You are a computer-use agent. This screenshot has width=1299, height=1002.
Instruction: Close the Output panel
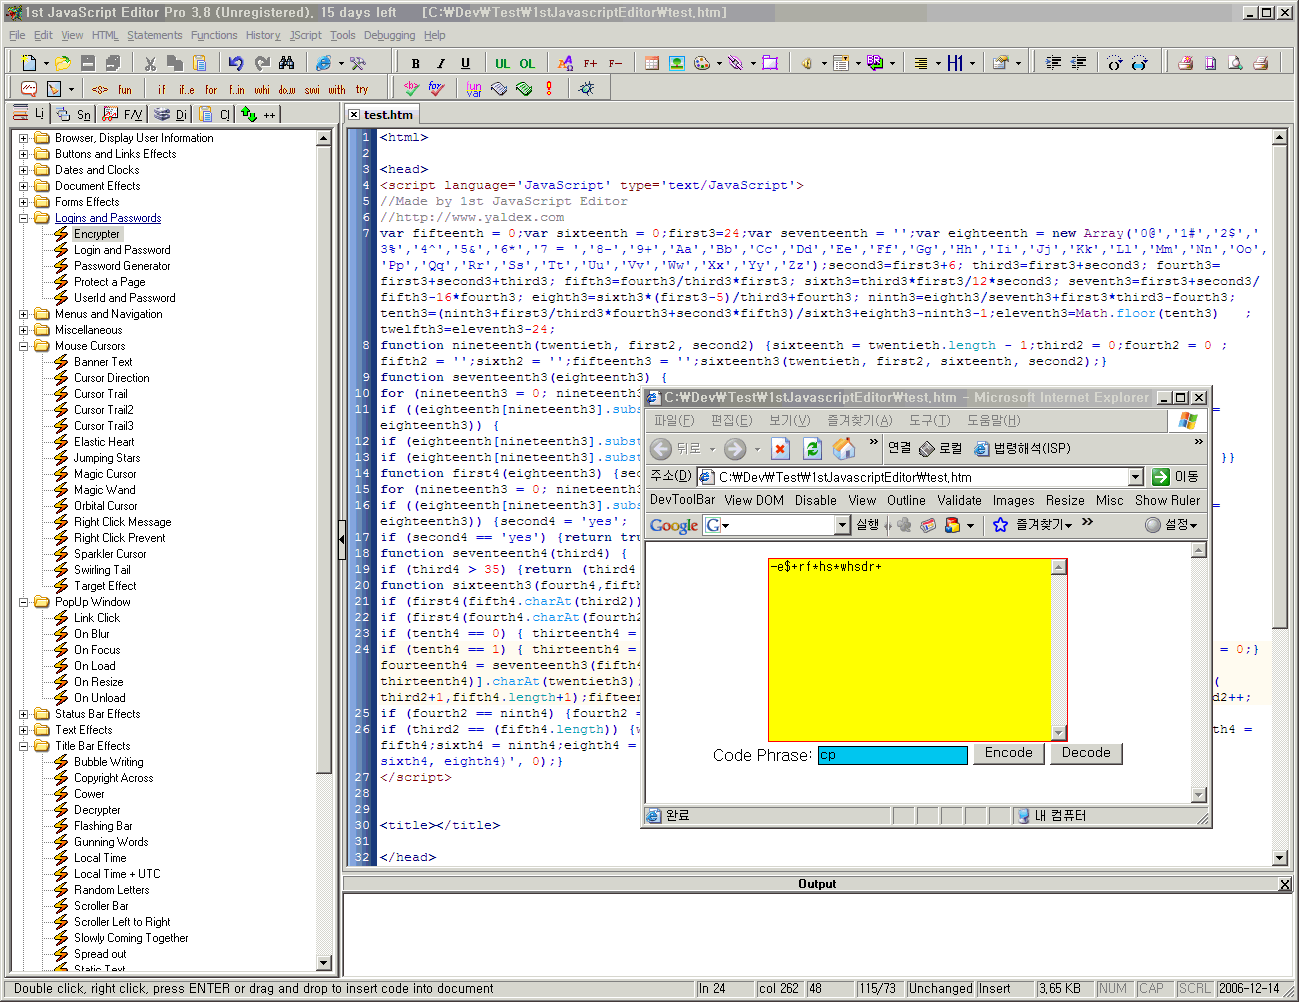1285,884
